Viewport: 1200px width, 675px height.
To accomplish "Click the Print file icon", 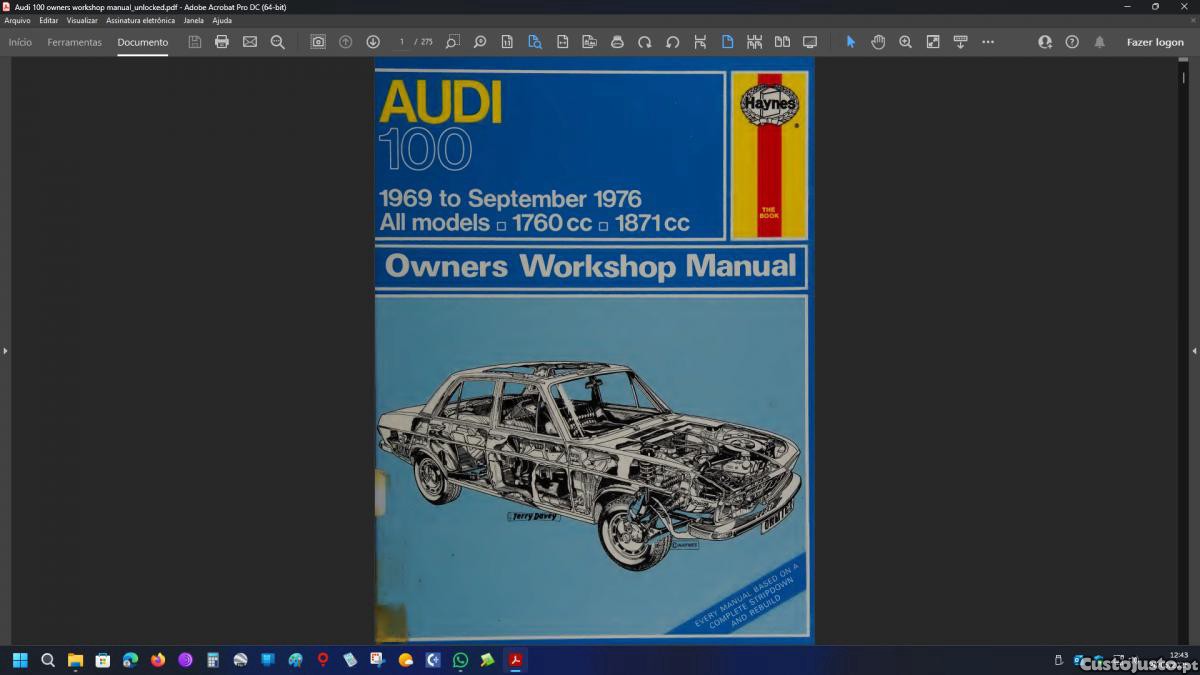I will tap(222, 42).
